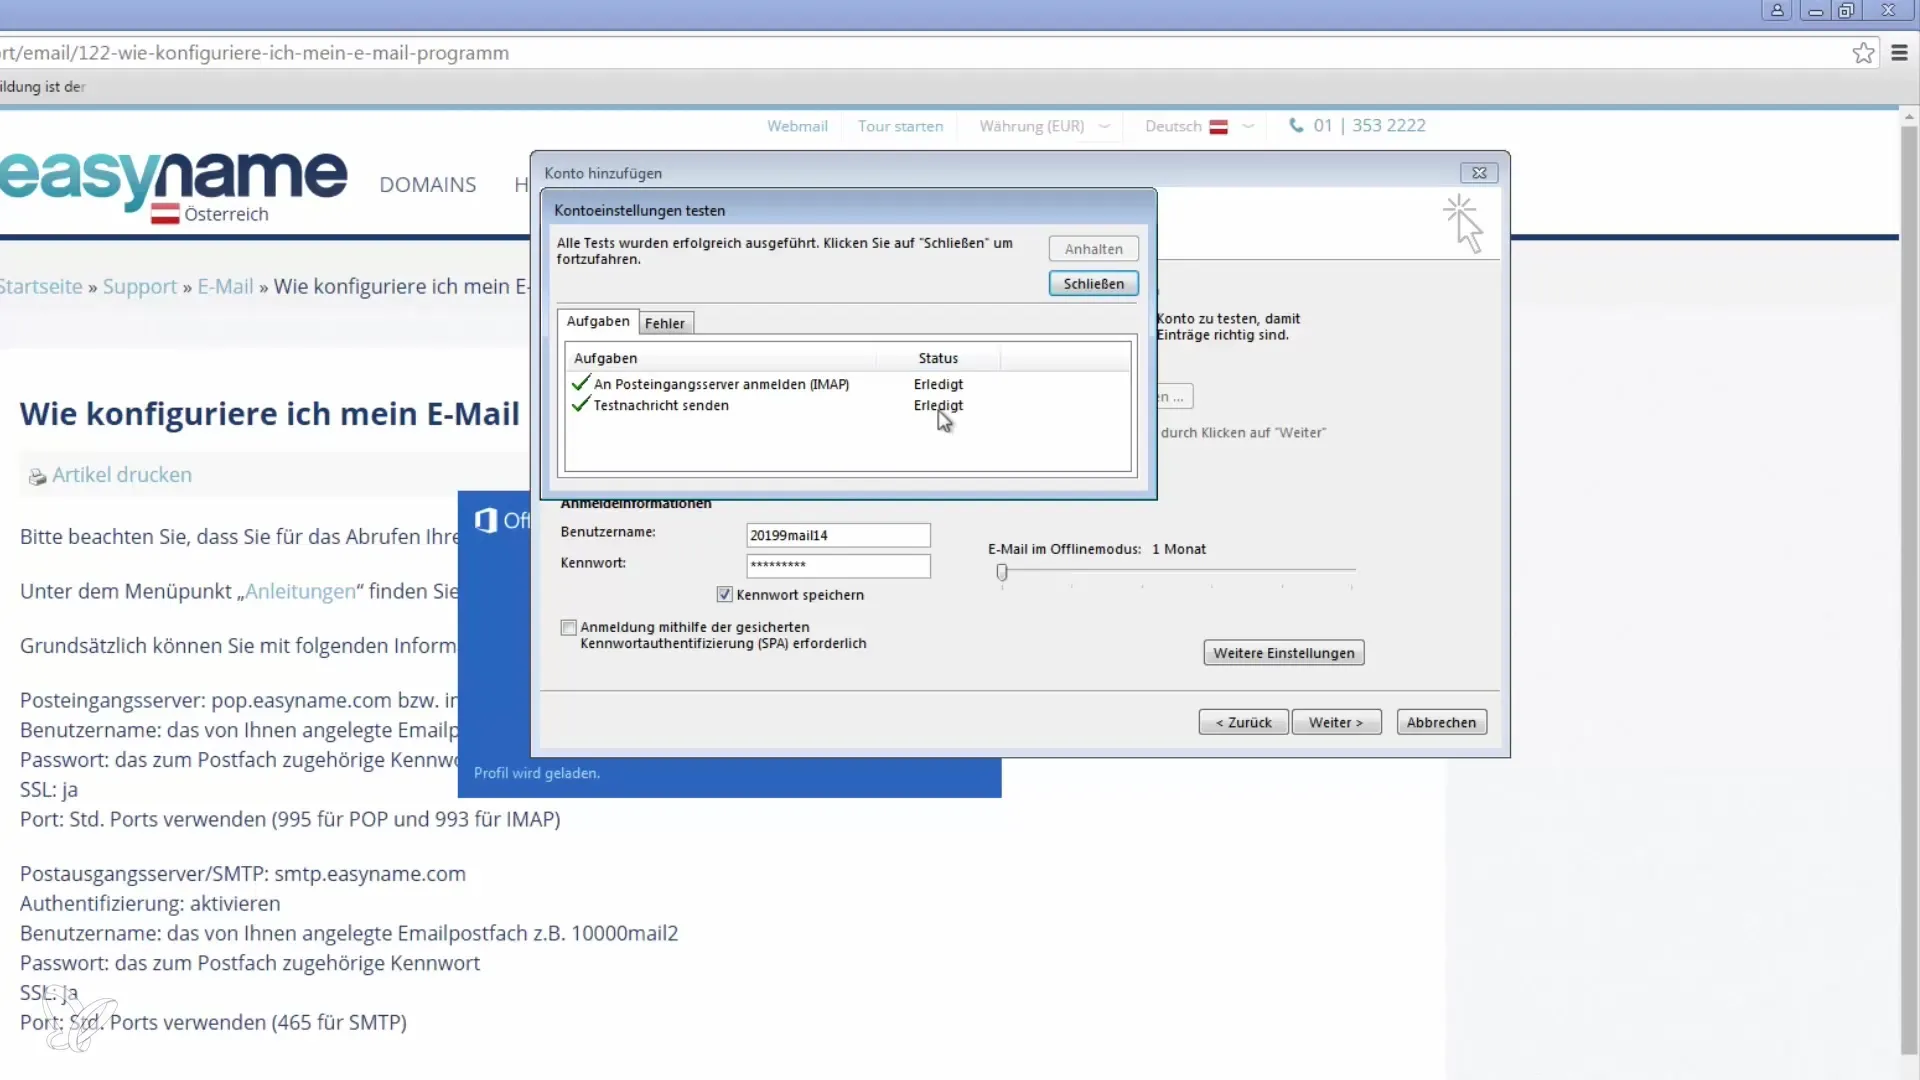
Task: Open Weitere Einstellungen
Action: point(1283,653)
